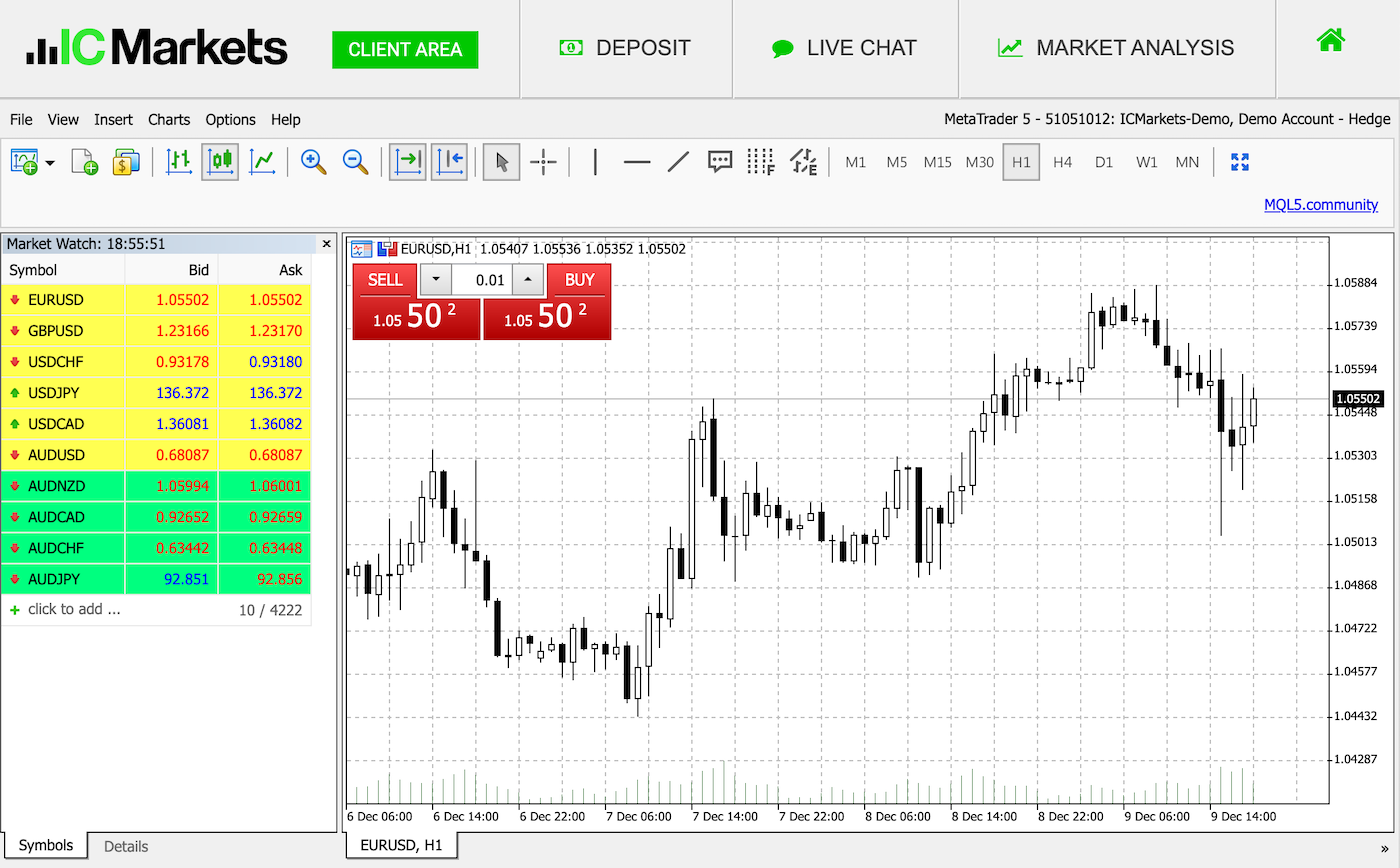The image size is (1400, 868).
Task: Click the fullscreen expand icon
Action: pyautogui.click(x=1240, y=162)
